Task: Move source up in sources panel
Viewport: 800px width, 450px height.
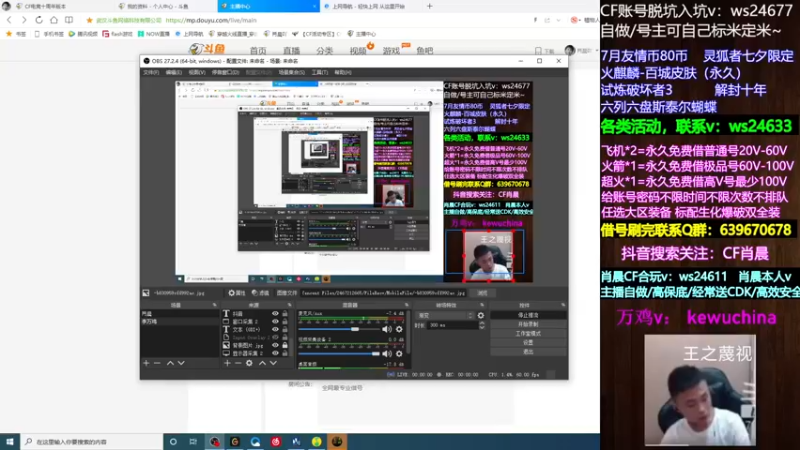Action: click(x=262, y=363)
